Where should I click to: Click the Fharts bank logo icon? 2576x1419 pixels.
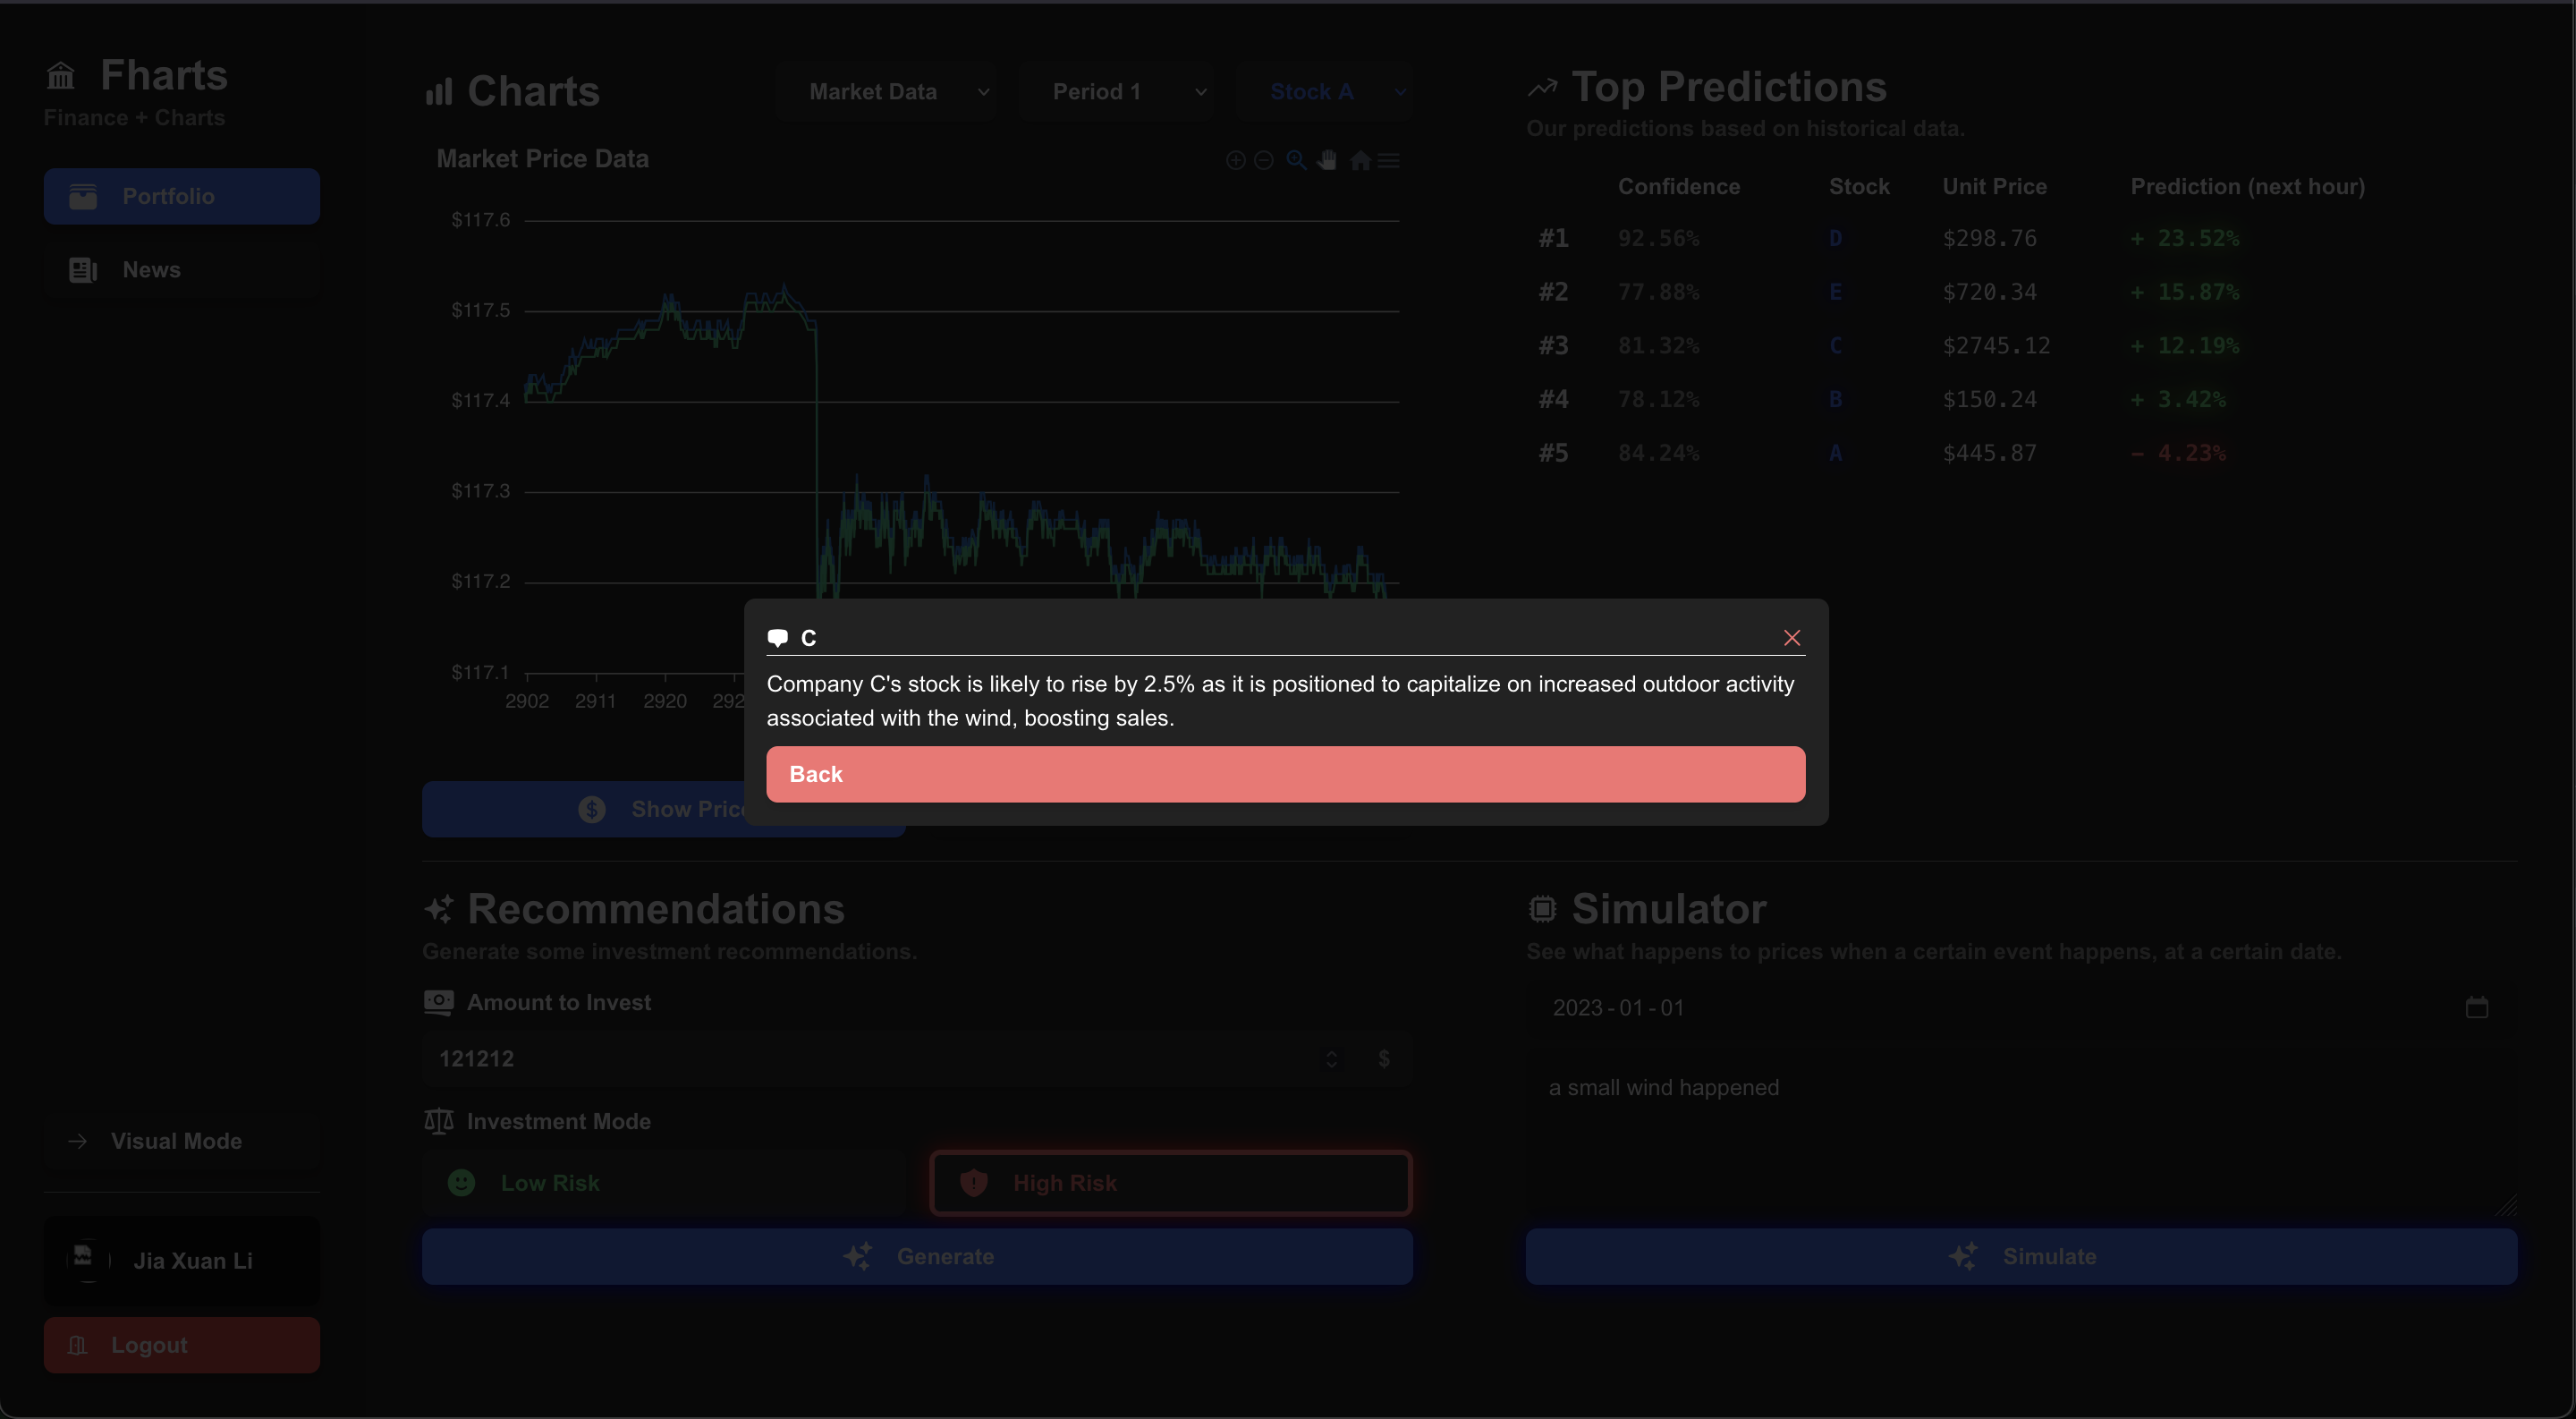(61, 76)
